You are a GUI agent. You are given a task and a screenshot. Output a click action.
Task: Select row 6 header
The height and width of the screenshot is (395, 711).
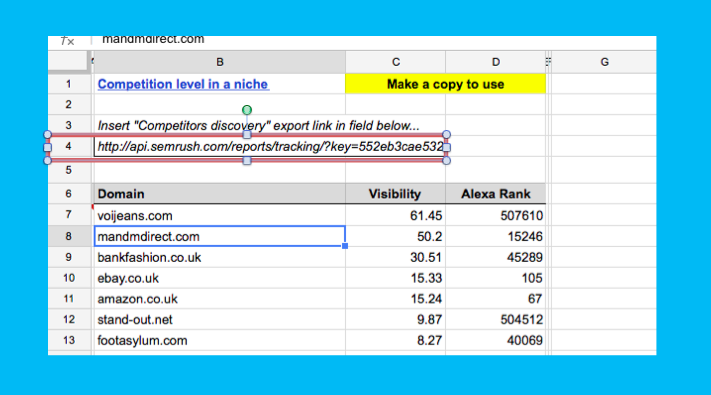[x=69, y=194]
